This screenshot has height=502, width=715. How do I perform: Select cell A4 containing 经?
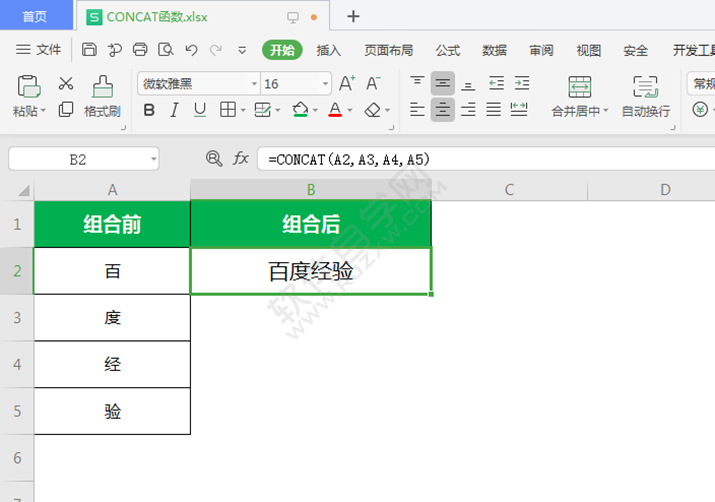112,364
